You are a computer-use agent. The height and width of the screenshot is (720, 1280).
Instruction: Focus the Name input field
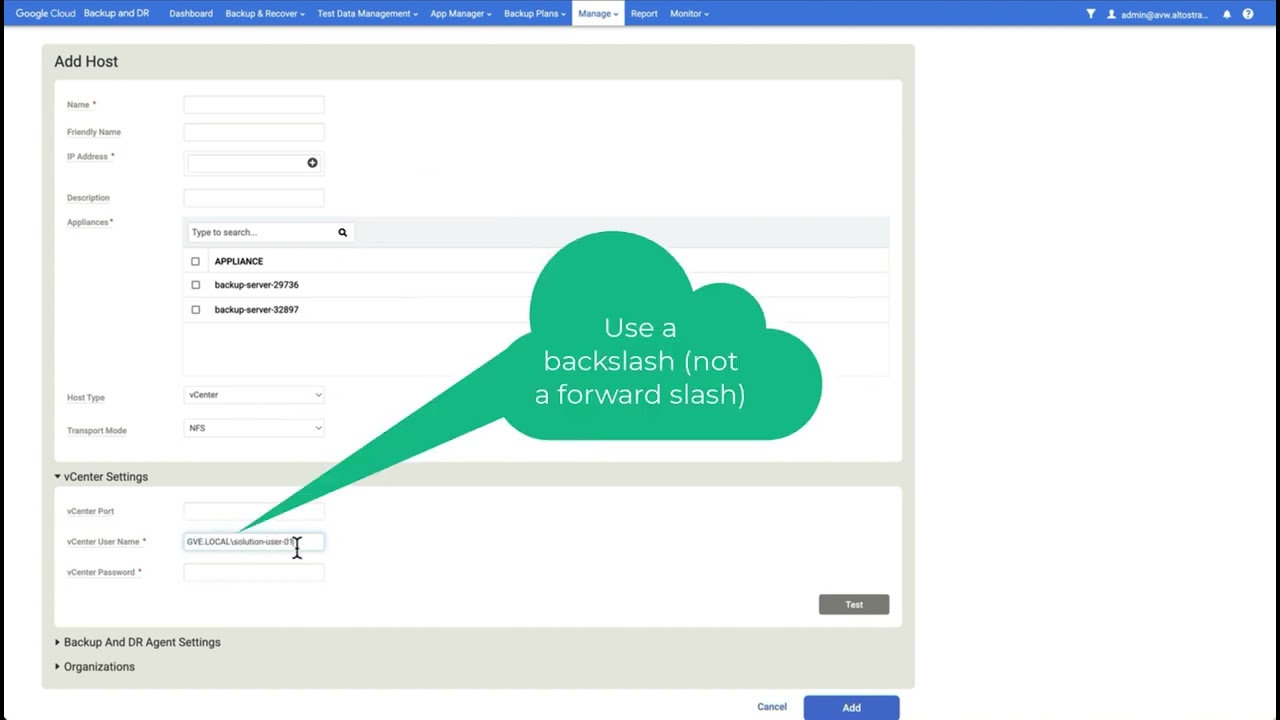[x=254, y=105]
